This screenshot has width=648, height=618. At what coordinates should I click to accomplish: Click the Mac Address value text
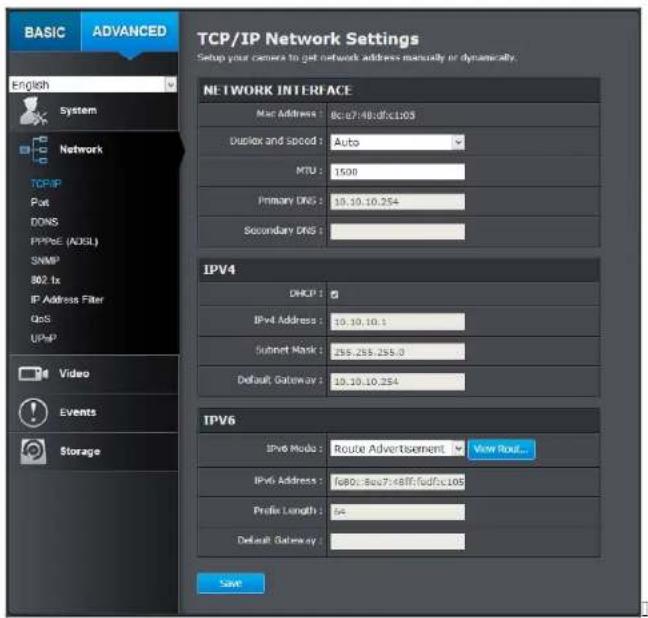372,115
